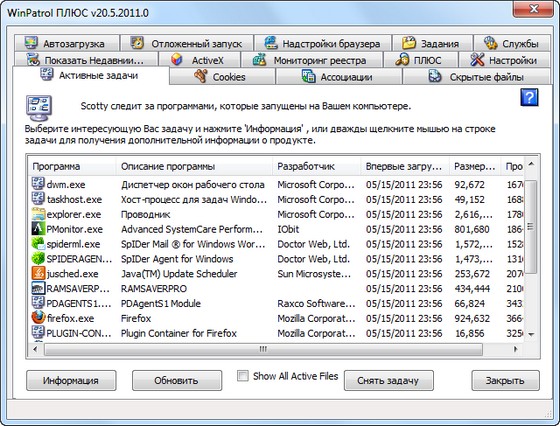Viewport: 560px width, 426px height.
Task: Click the Службы gears icon
Action: tap(490, 43)
